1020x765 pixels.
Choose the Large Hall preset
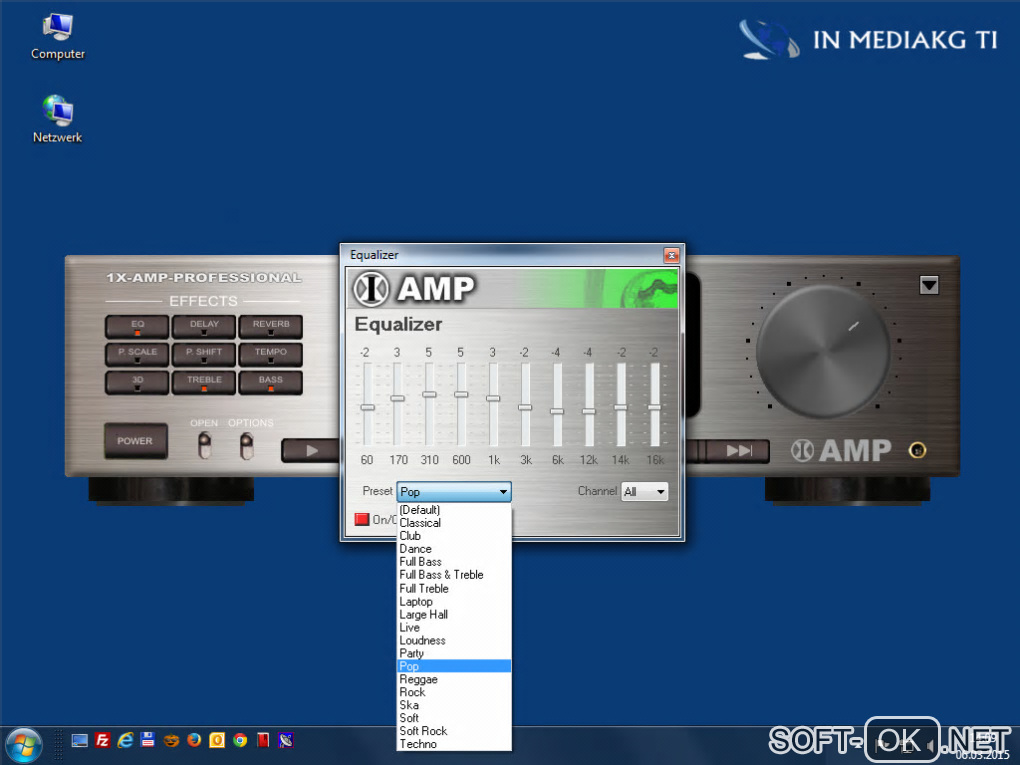[454, 615]
